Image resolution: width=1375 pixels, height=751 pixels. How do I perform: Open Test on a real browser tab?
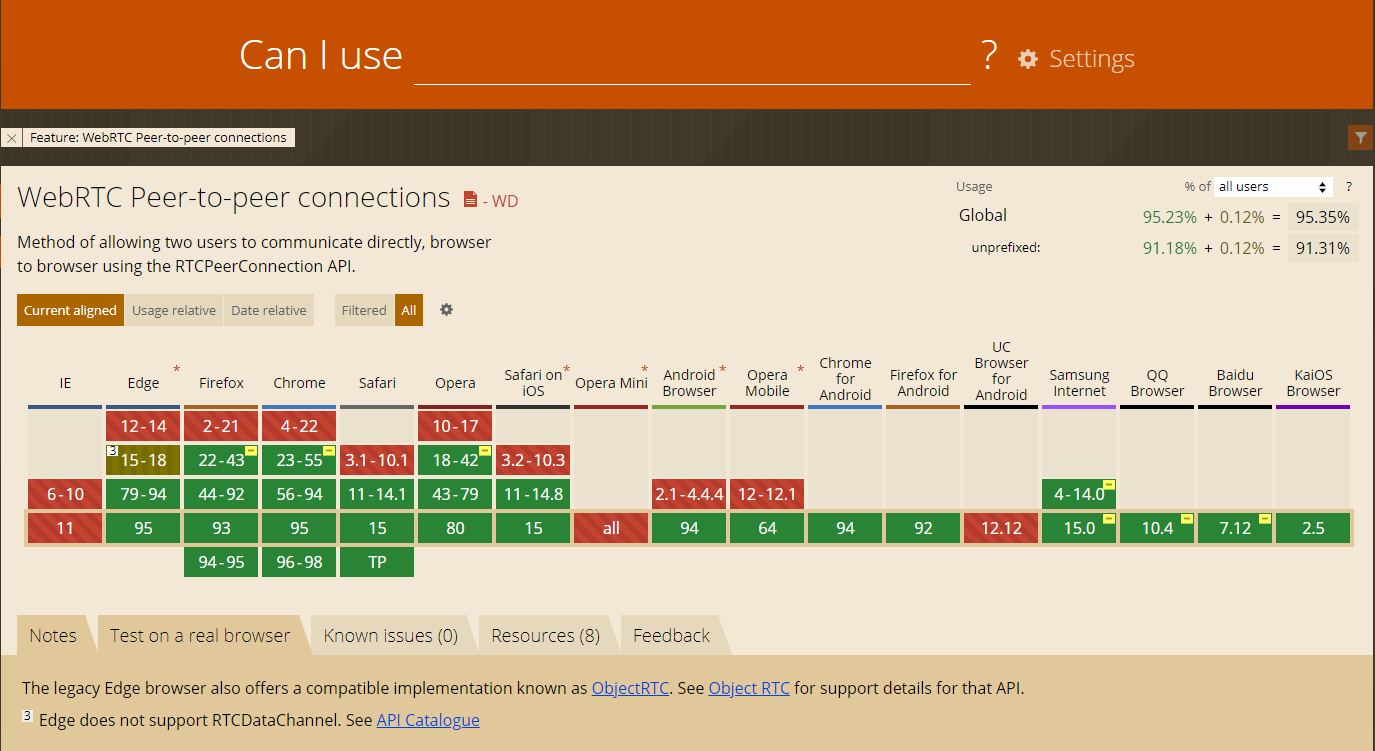coord(200,635)
